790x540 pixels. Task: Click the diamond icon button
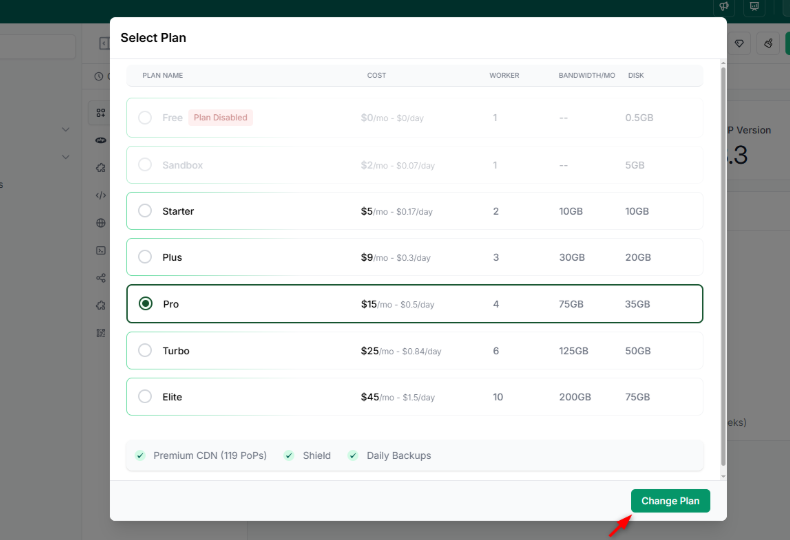(x=739, y=44)
